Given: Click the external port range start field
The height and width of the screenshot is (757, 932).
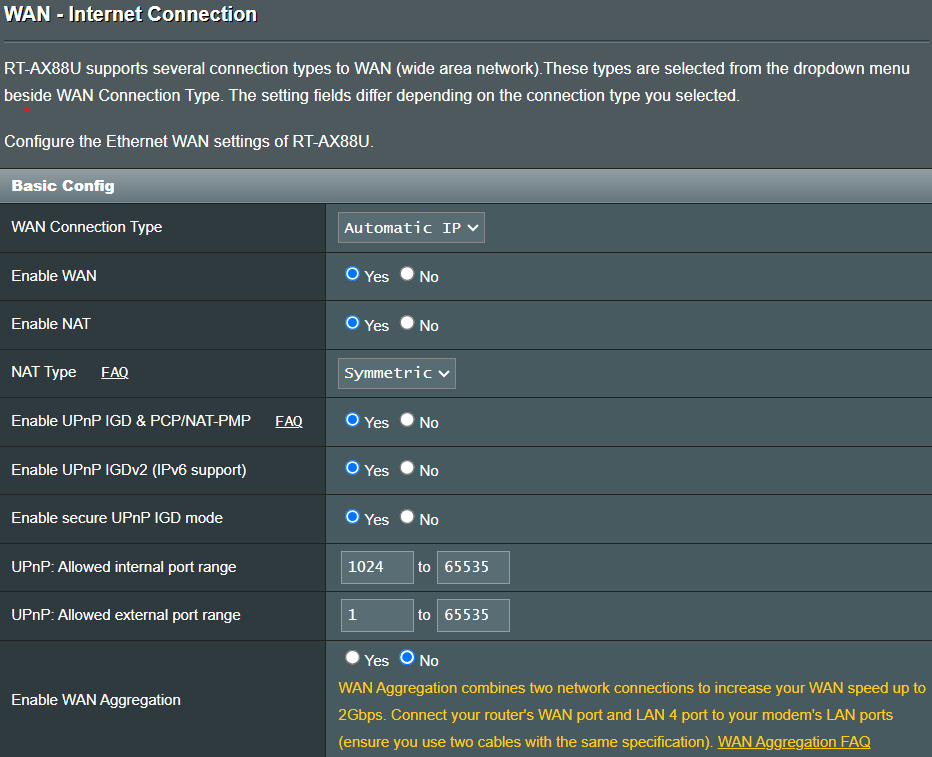Looking at the screenshot, I should pyautogui.click(x=377, y=615).
